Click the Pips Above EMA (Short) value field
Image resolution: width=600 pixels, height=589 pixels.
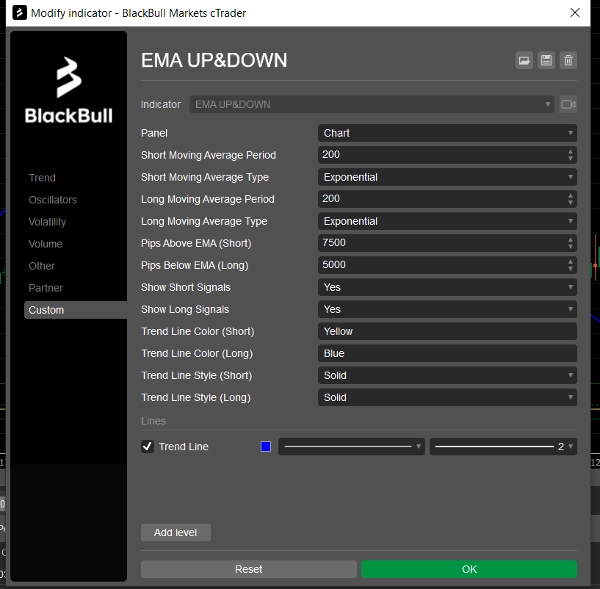click(440, 243)
